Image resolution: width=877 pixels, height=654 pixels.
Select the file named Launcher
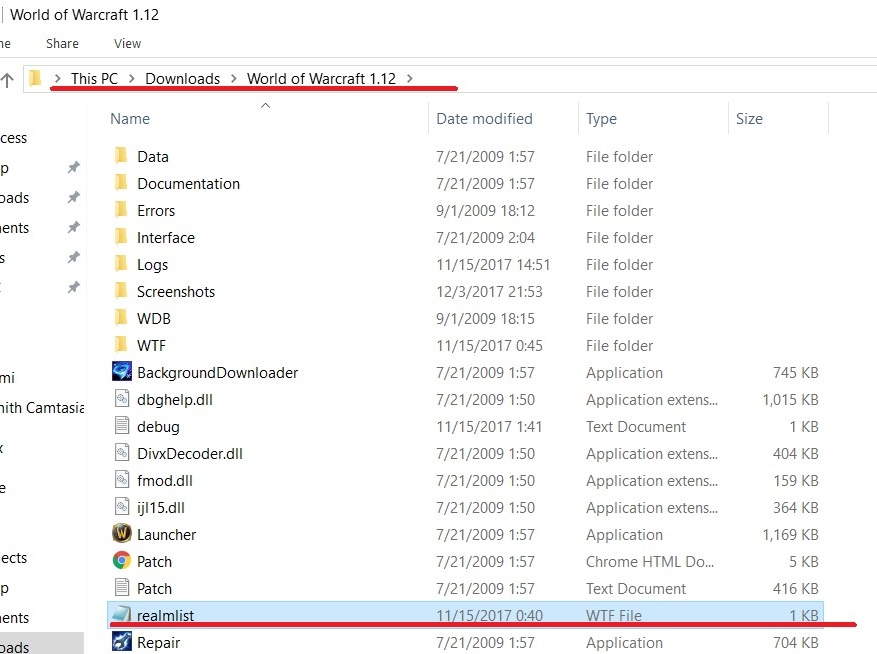[x=167, y=535]
